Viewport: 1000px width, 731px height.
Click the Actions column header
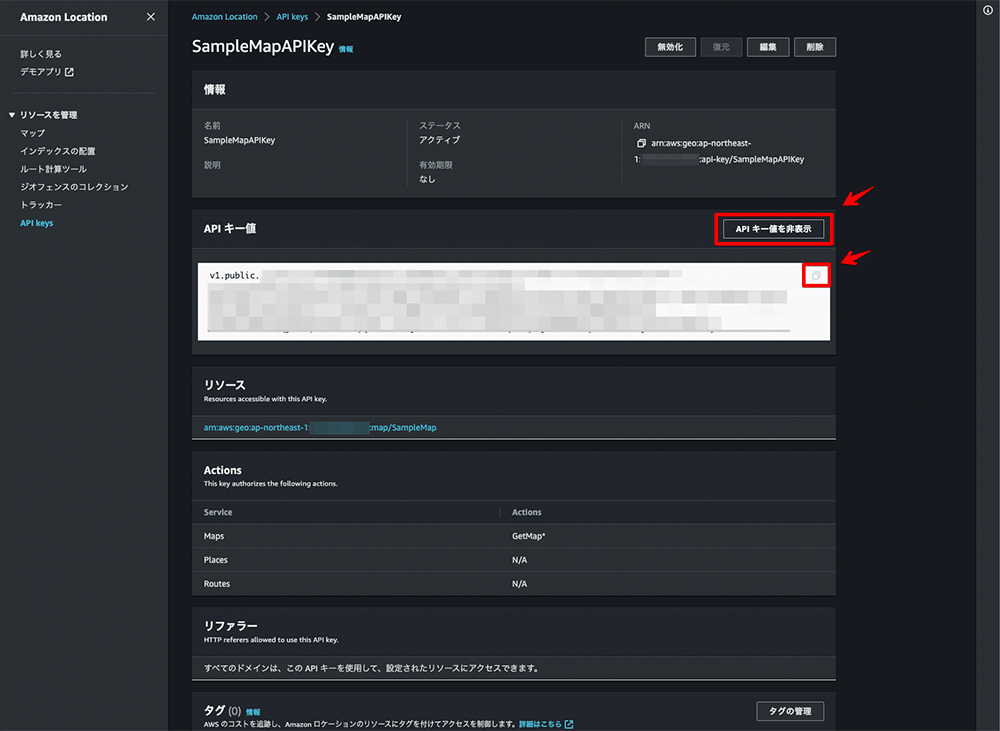[x=527, y=512]
